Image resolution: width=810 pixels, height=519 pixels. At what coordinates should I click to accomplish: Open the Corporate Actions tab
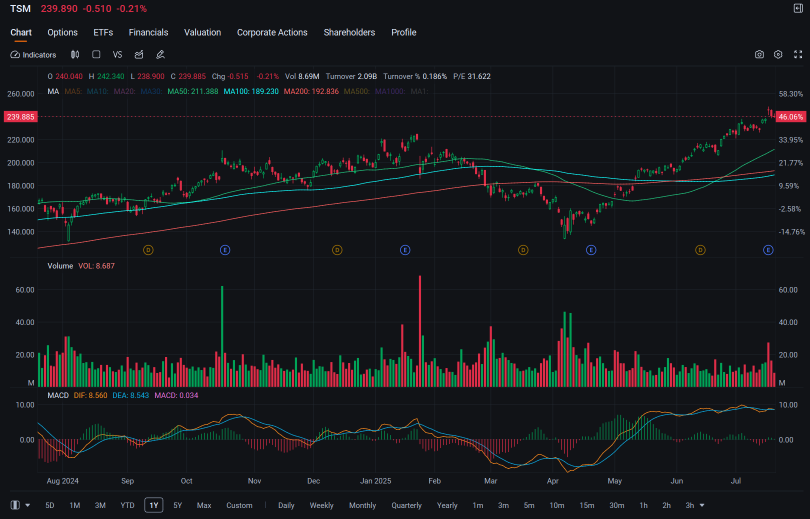click(272, 33)
